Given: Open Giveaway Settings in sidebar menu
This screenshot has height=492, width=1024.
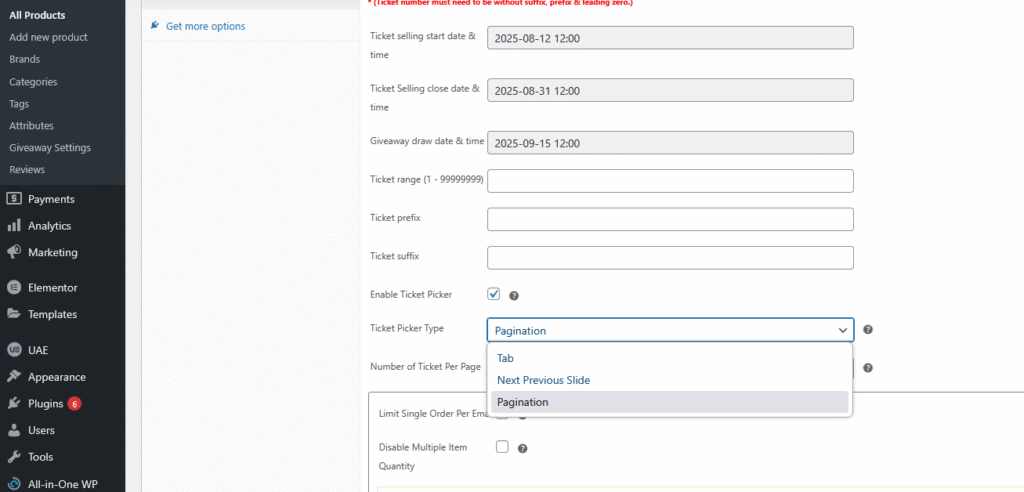Looking at the screenshot, I should (x=50, y=148).
